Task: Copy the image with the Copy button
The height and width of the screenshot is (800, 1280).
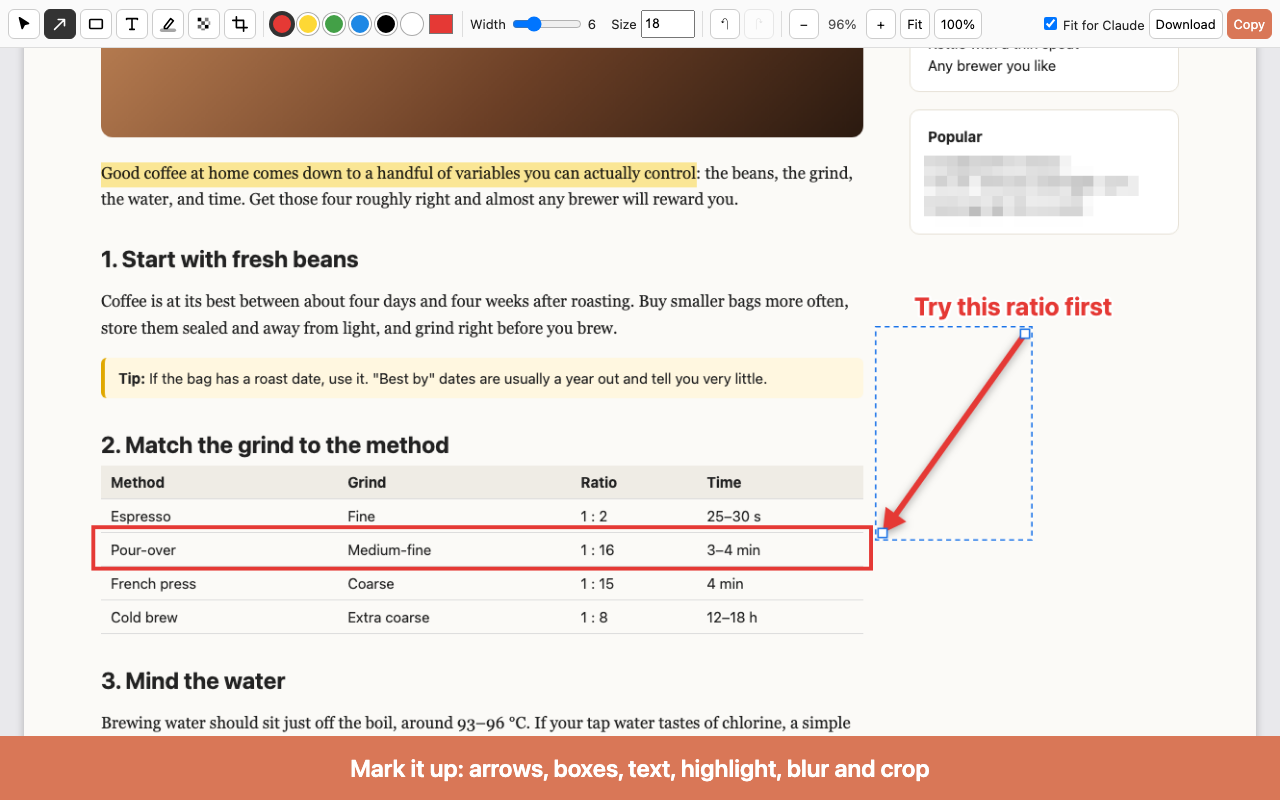Action: coord(1249,24)
